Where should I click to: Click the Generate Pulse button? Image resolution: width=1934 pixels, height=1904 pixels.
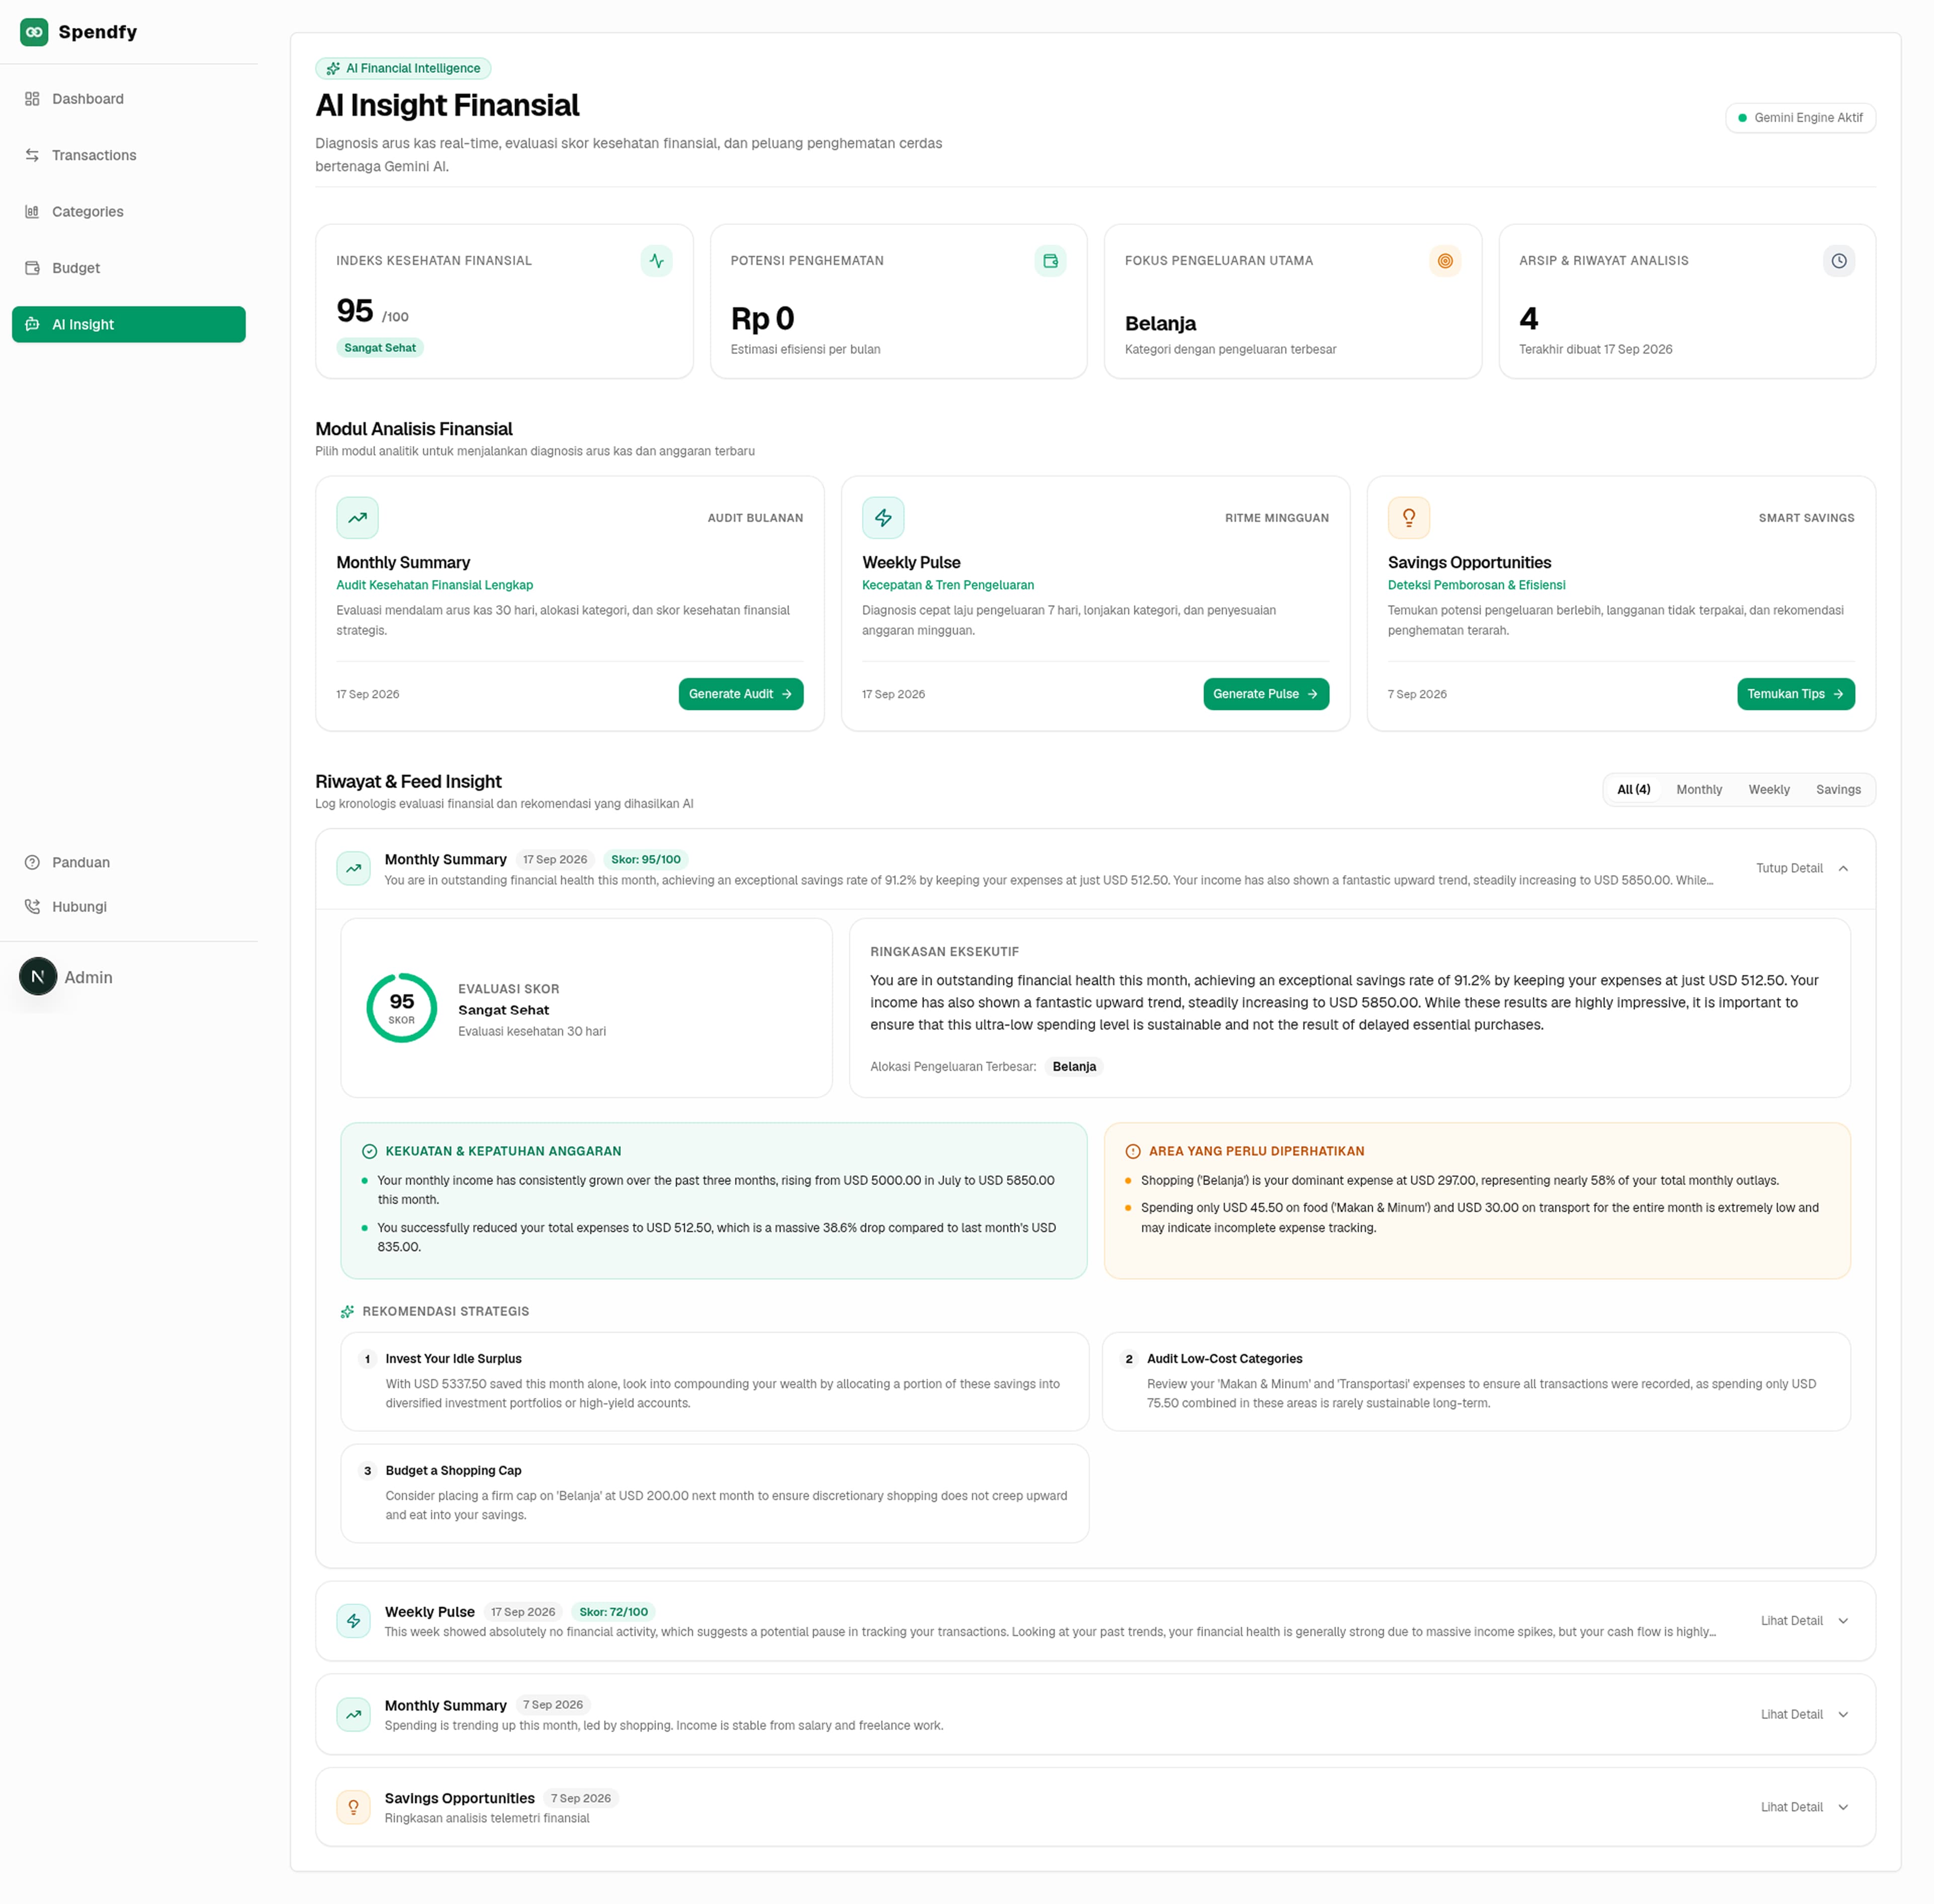coord(1266,694)
